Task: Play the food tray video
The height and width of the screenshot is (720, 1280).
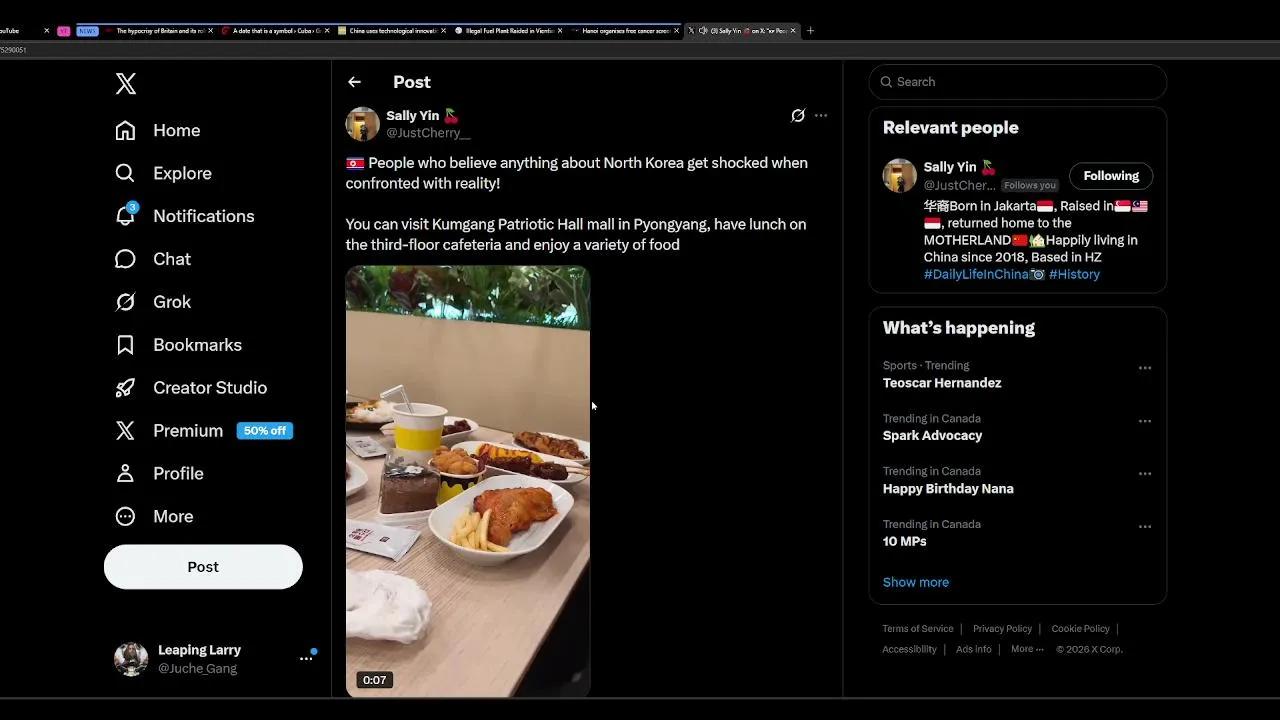Action: click(x=468, y=481)
